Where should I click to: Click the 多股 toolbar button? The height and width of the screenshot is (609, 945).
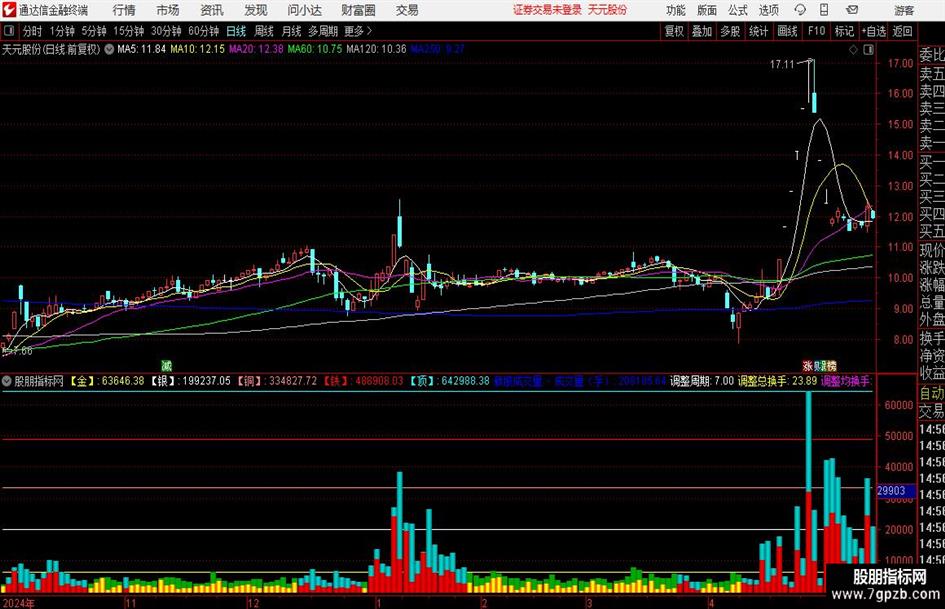point(730,31)
